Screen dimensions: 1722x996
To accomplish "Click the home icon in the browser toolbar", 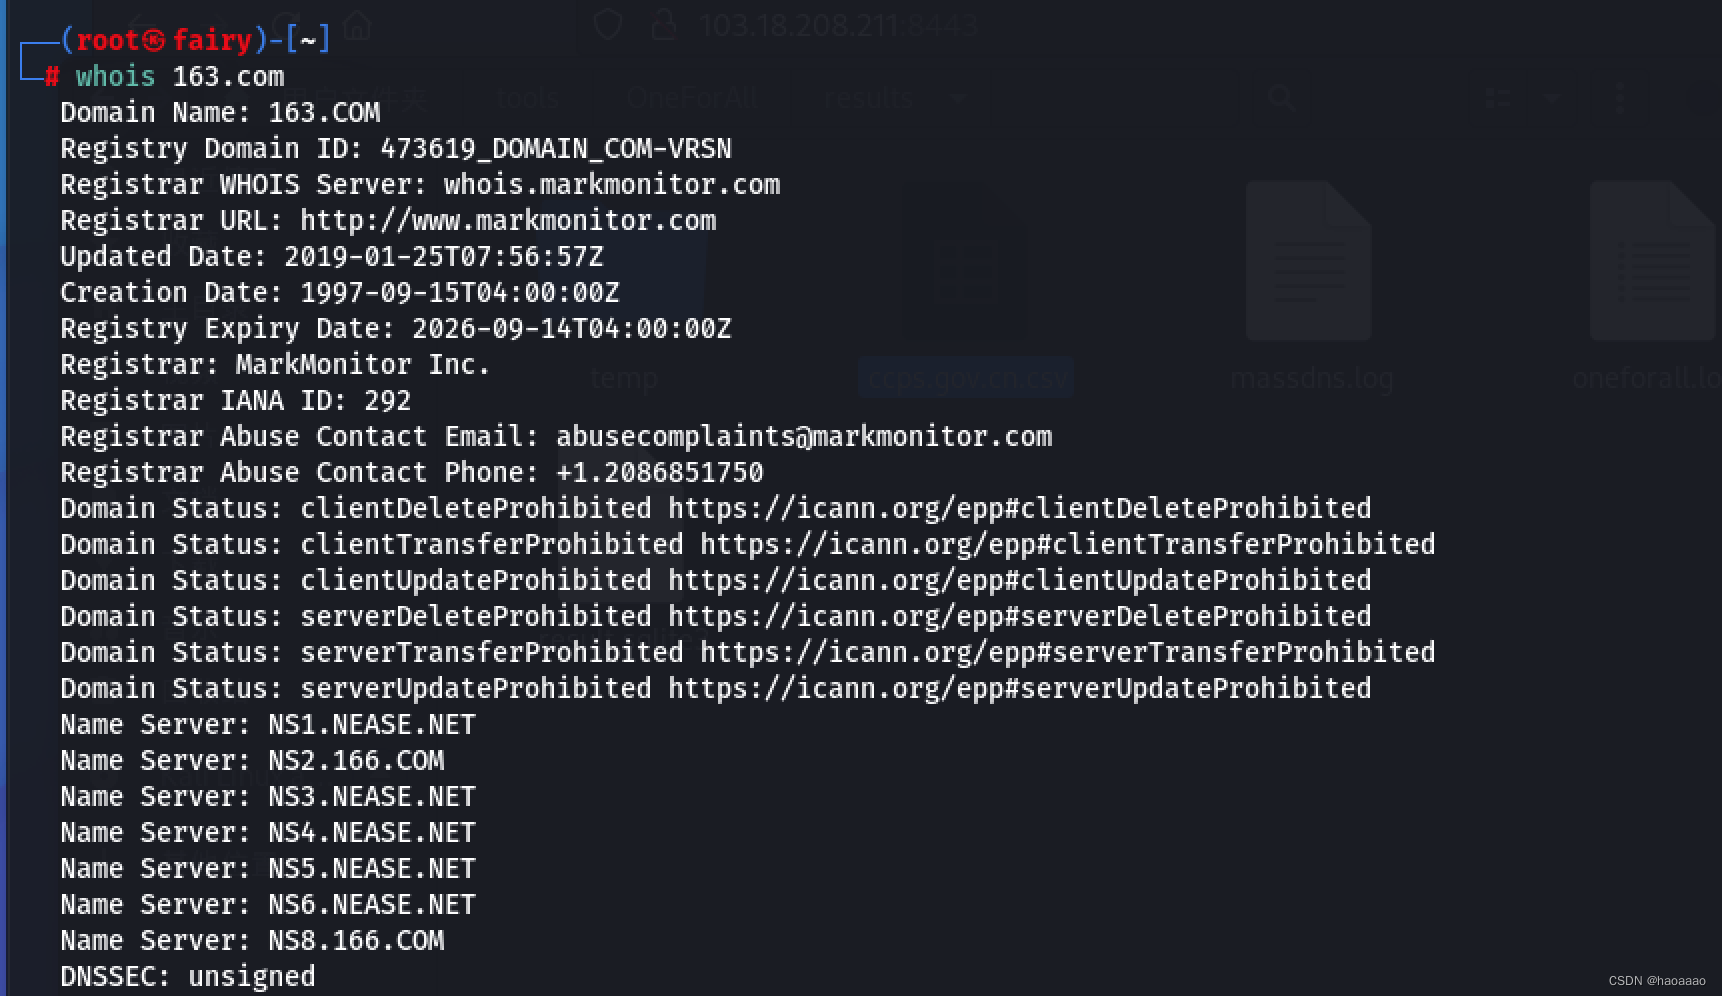I will [357, 25].
